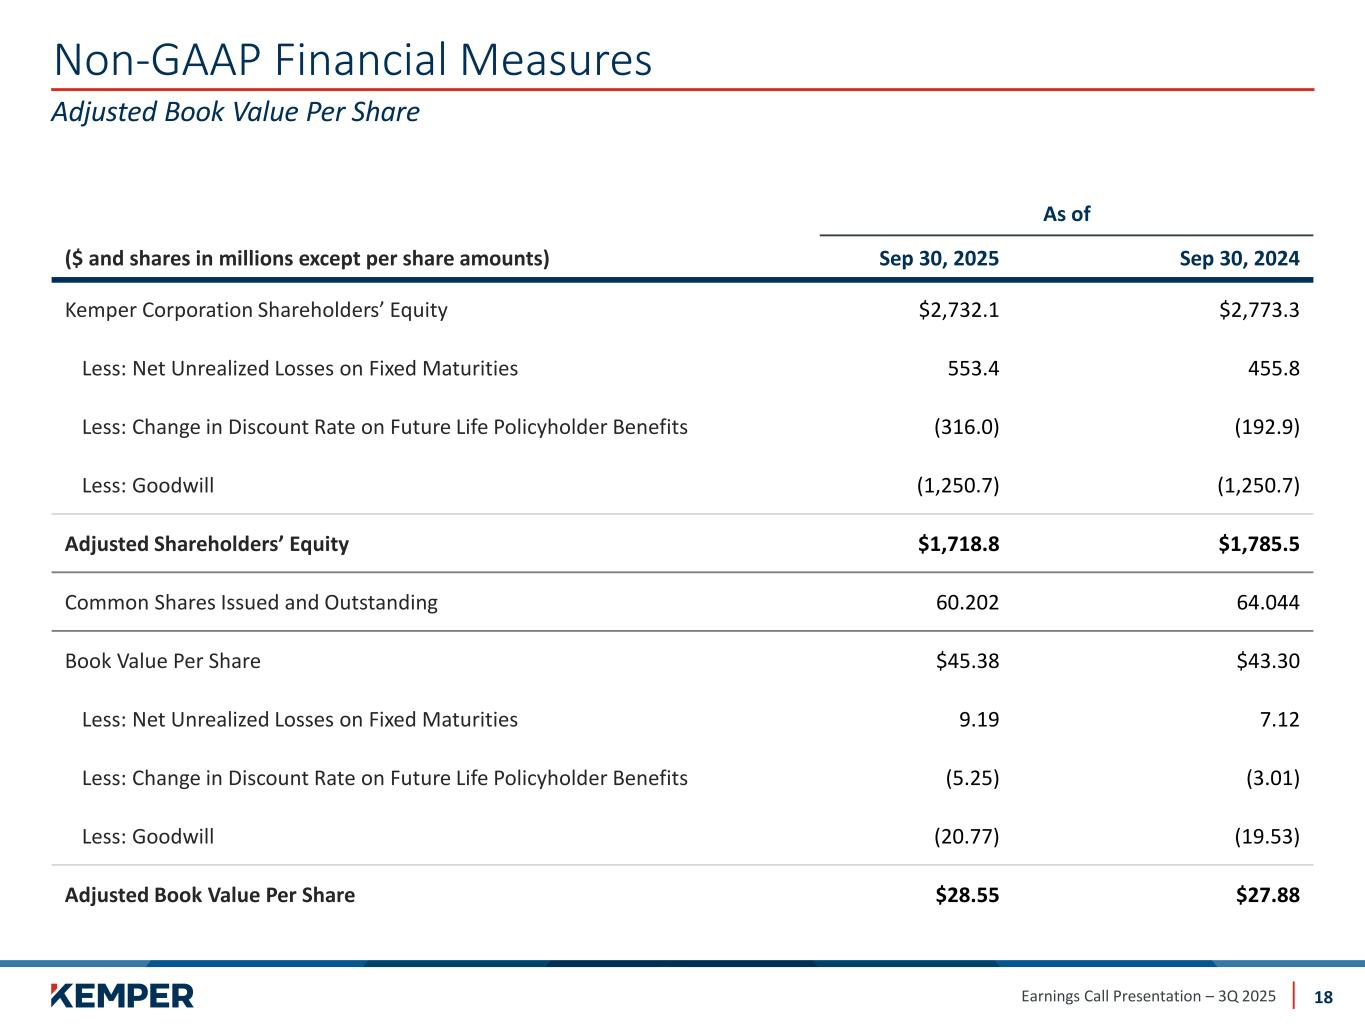Viewport: 1365px width, 1024px height.
Task: Click the Sep 30, 2025 column header
Action: (938, 259)
